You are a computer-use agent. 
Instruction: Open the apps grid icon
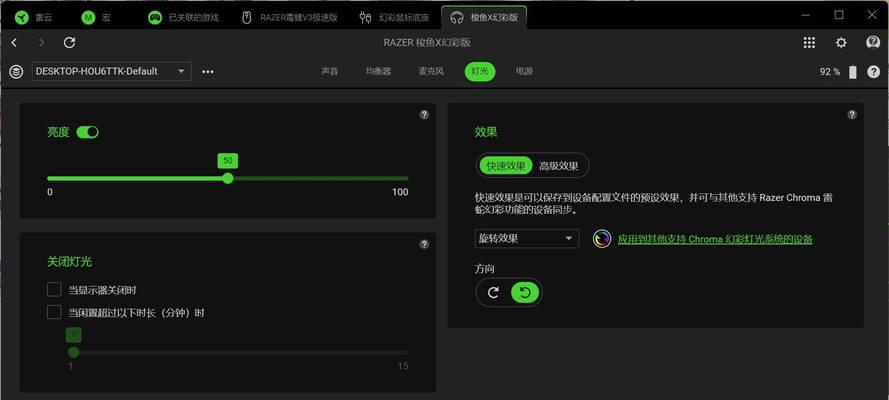[809, 42]
